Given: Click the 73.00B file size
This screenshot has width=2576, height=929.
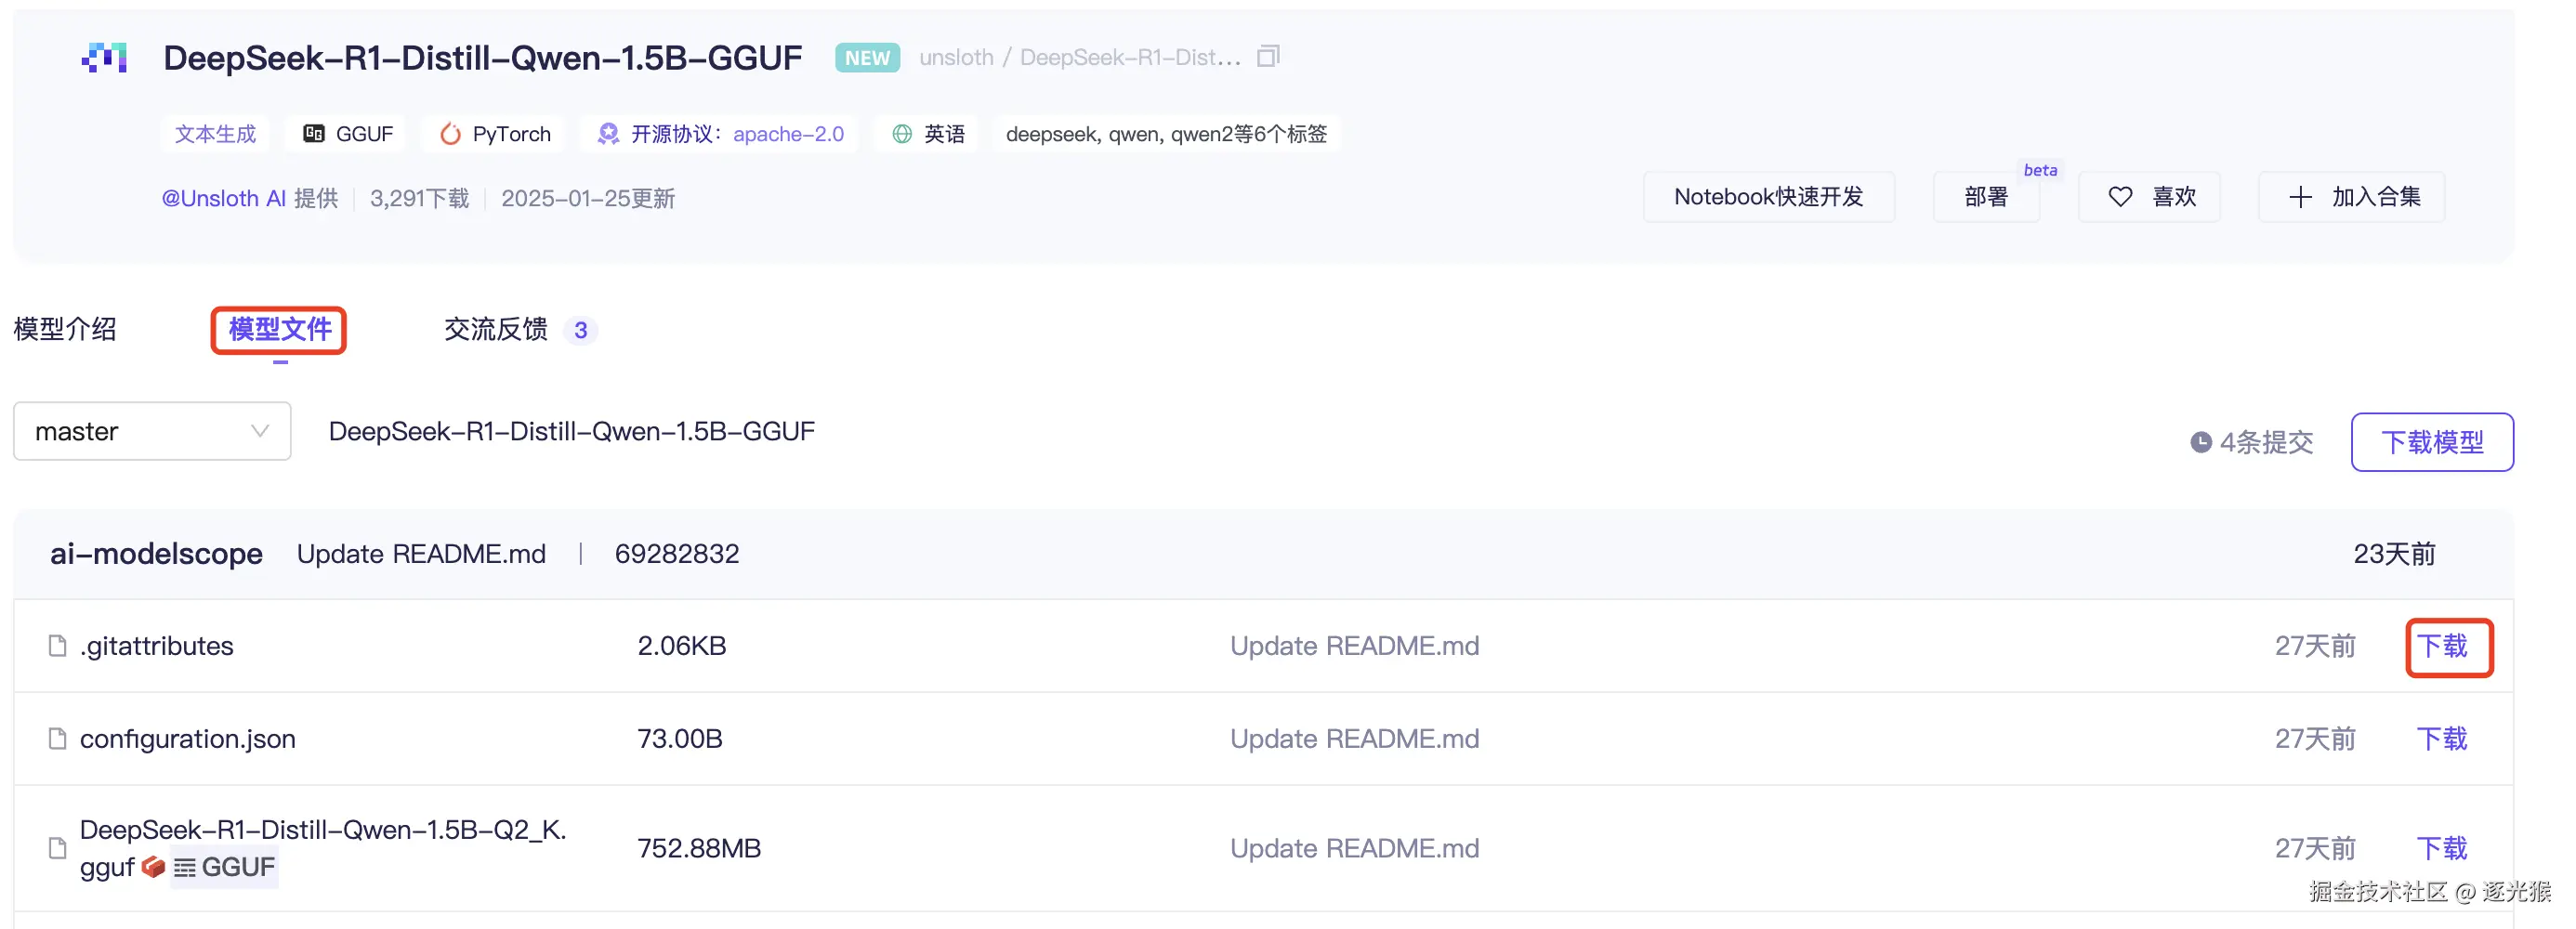Looking at the screenshot, I should click(x=680, y=739).
